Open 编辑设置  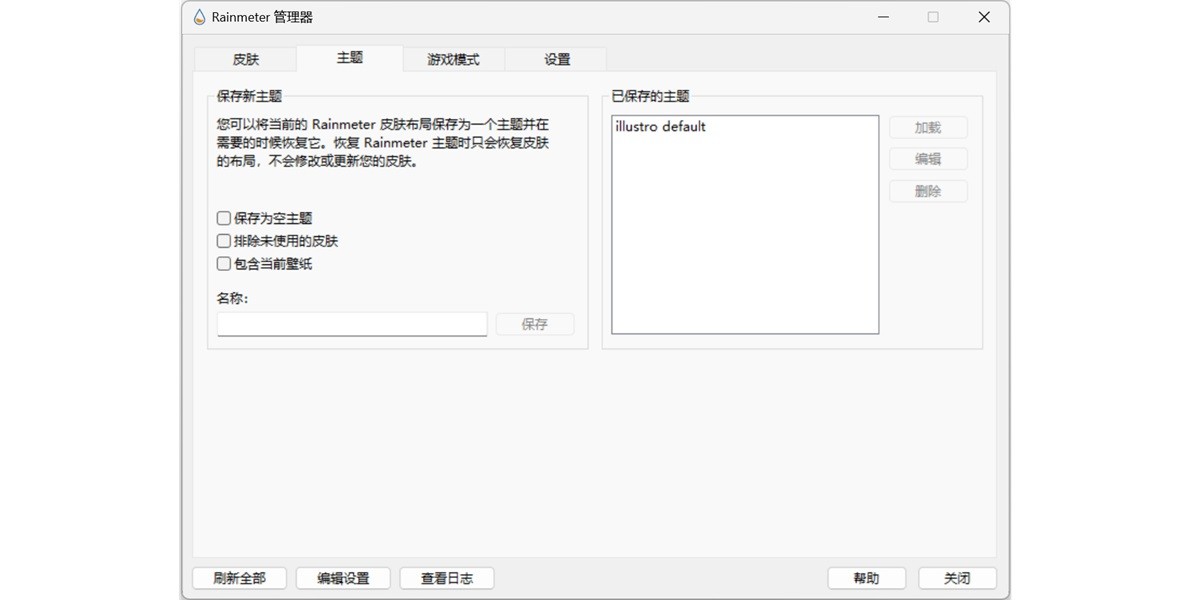343,578
